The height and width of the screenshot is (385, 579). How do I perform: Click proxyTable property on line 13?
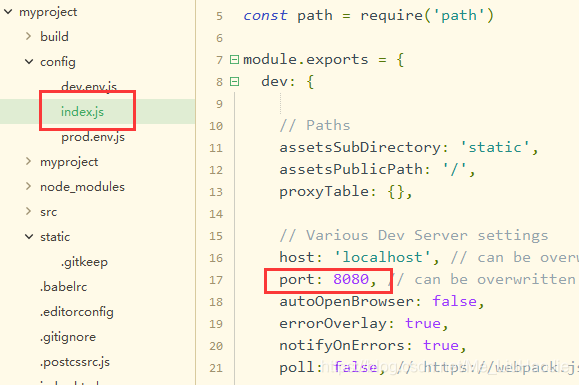(x=323, y=192)
